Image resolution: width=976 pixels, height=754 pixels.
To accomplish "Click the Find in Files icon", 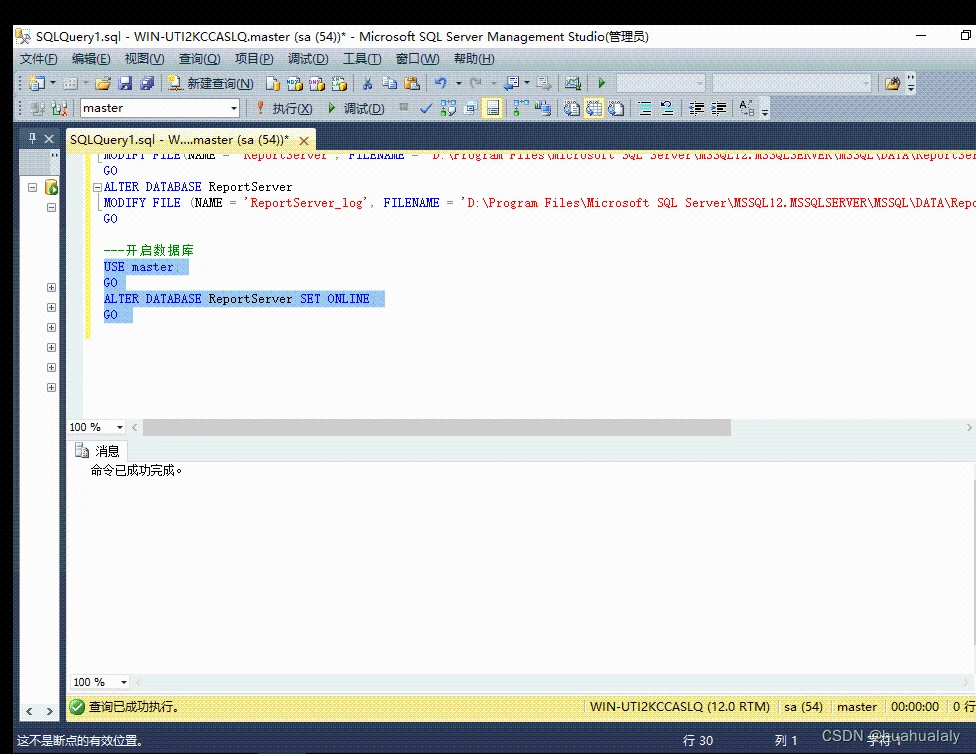I will (892, 83).
